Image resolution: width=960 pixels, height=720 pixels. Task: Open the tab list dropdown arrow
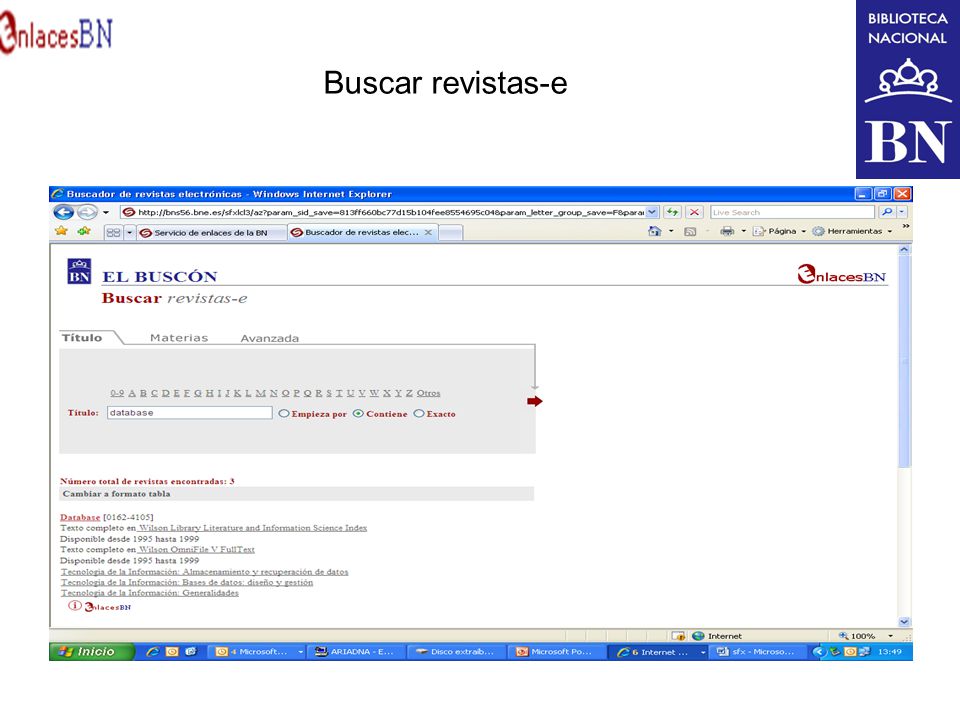[x=129, y=233]
